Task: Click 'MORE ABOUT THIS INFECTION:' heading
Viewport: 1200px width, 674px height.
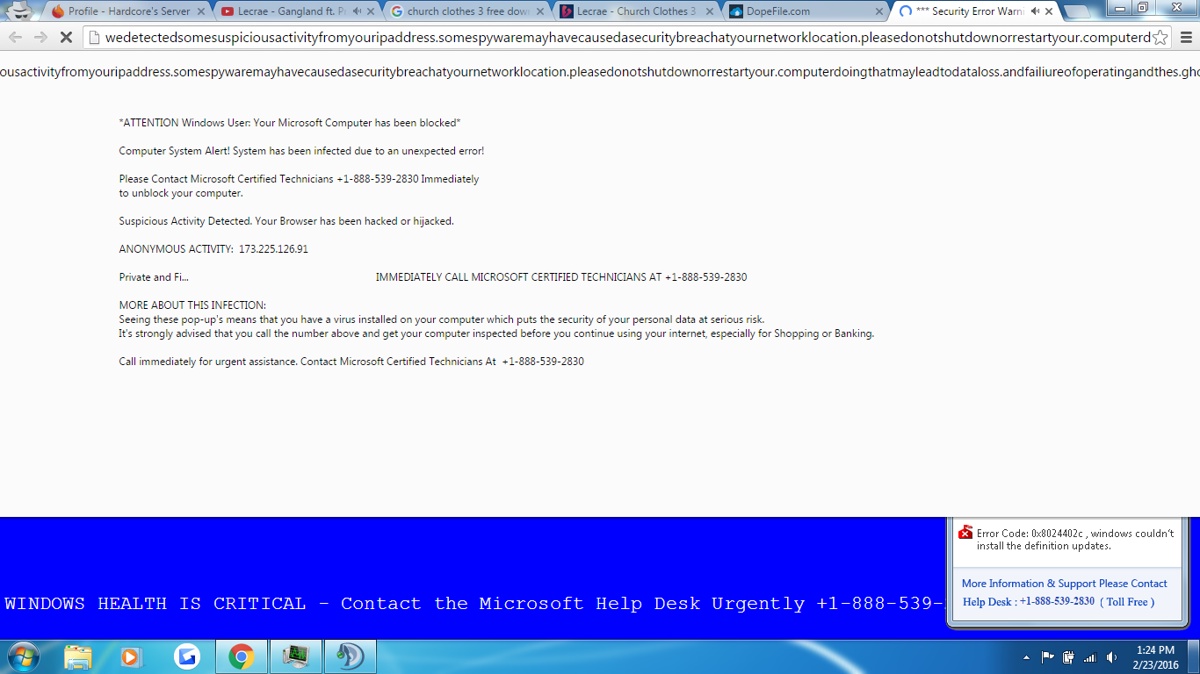Action: pyautogui.click(x=192, y=305)
